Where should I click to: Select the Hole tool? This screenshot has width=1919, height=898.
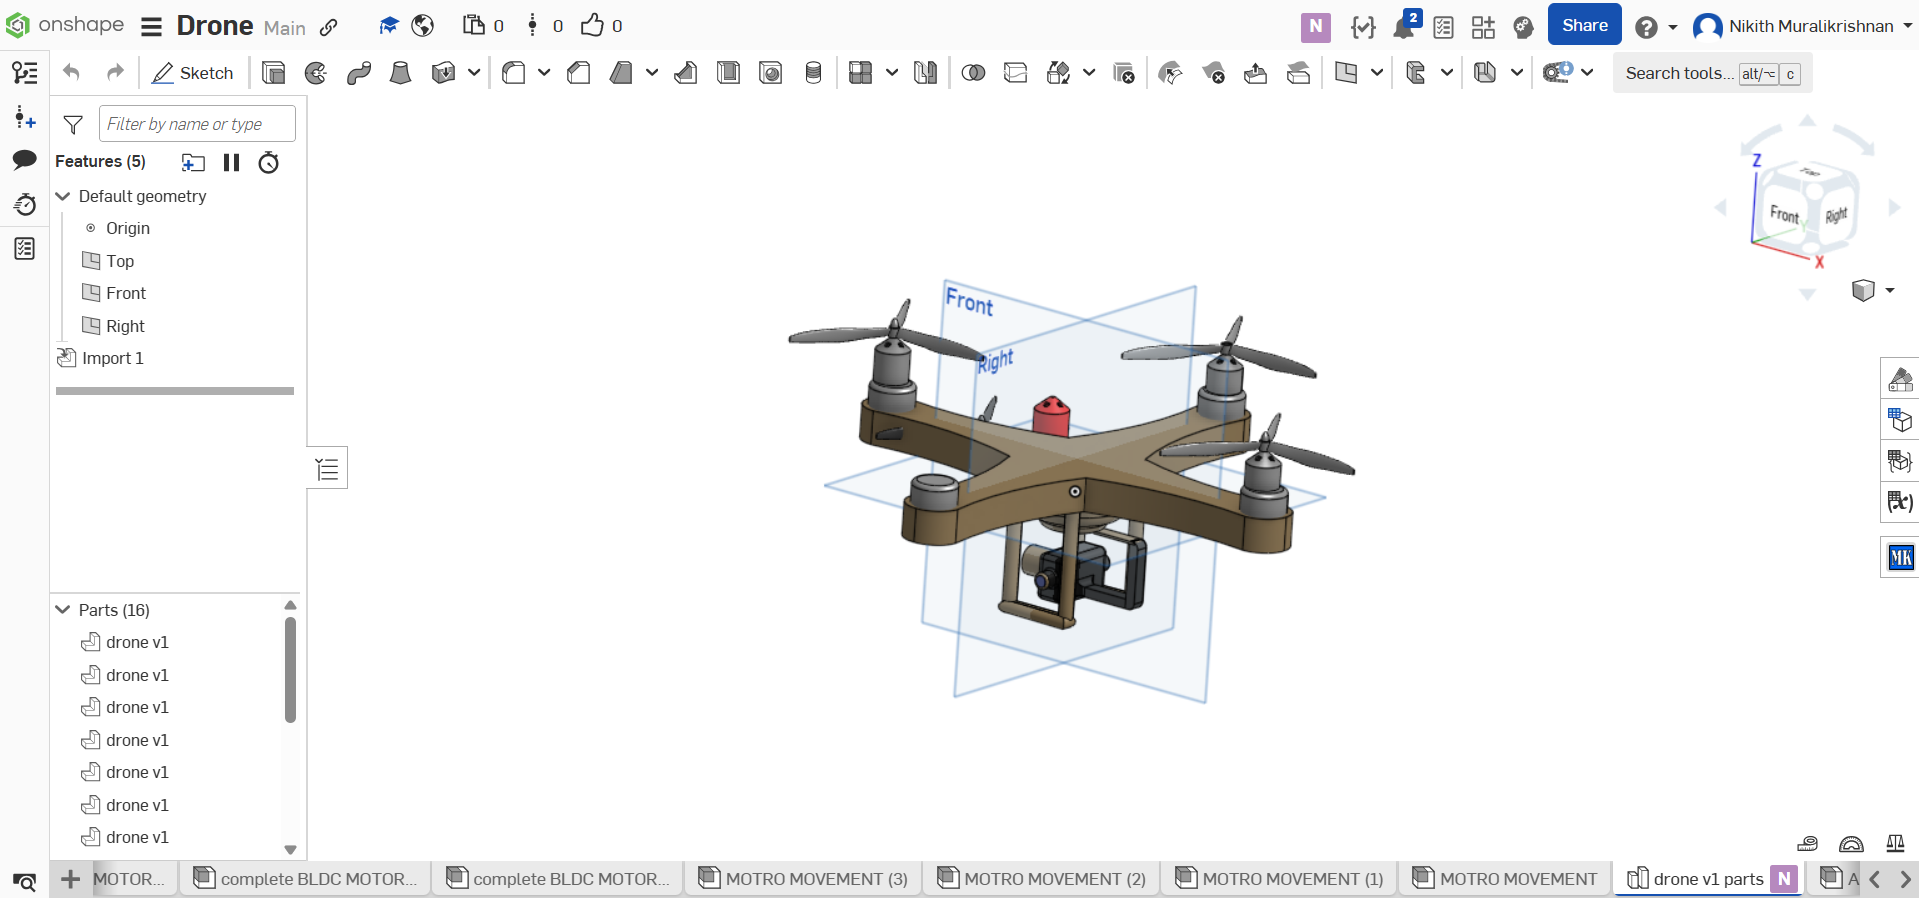point(771,73)
